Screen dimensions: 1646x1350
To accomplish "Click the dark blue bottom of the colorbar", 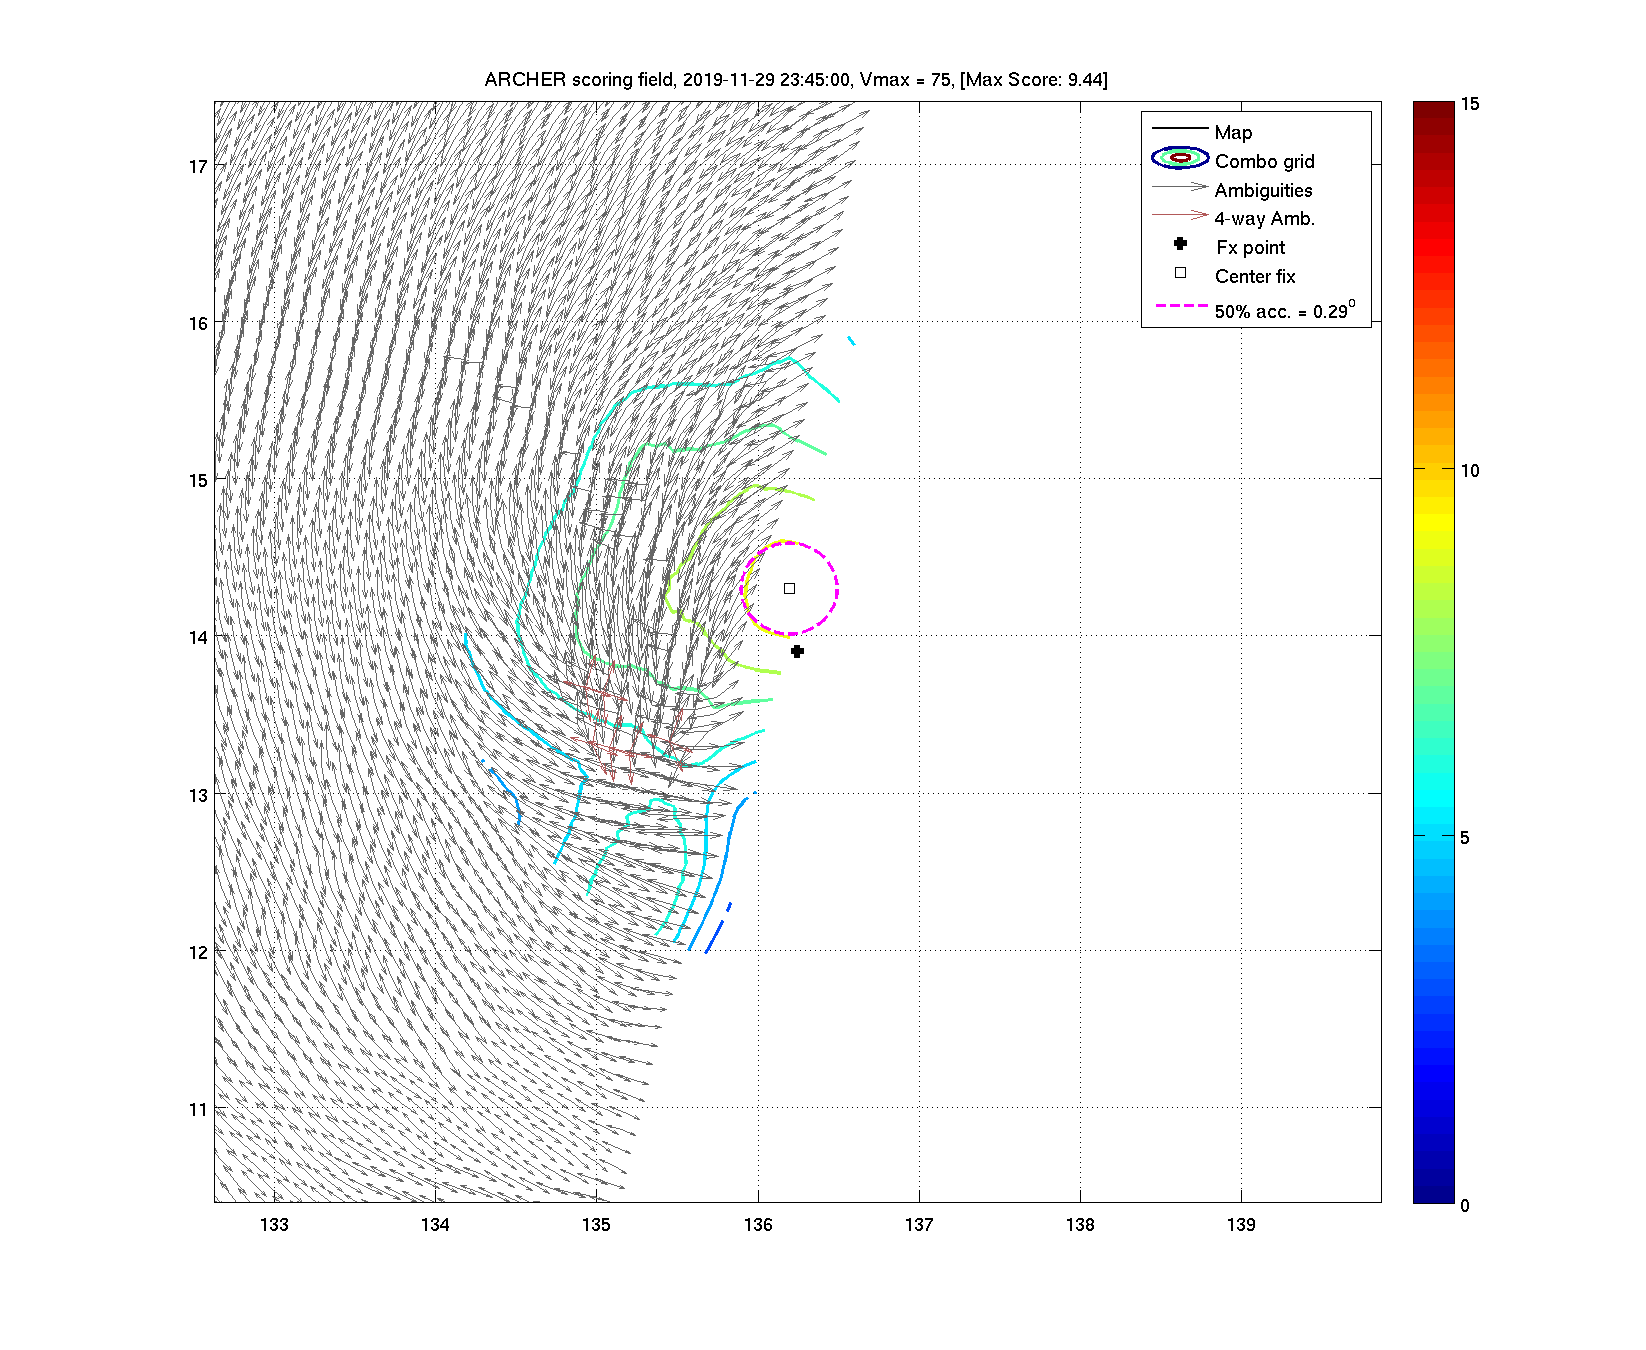I will [1432, 1194].
